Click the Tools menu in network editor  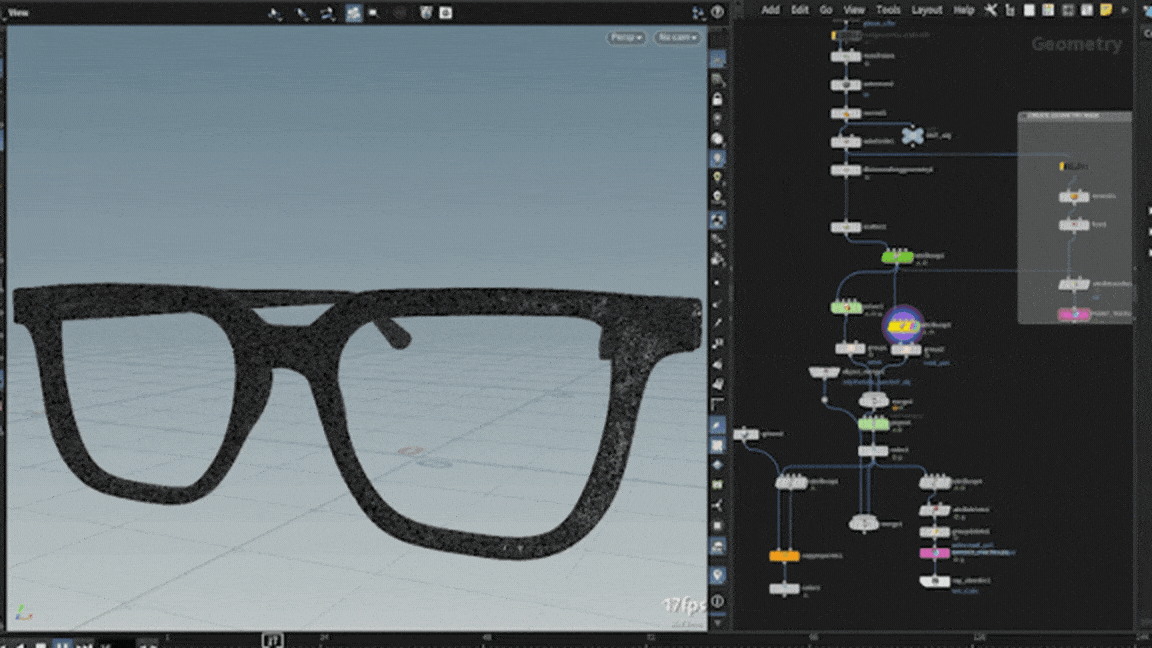[888, 10]
